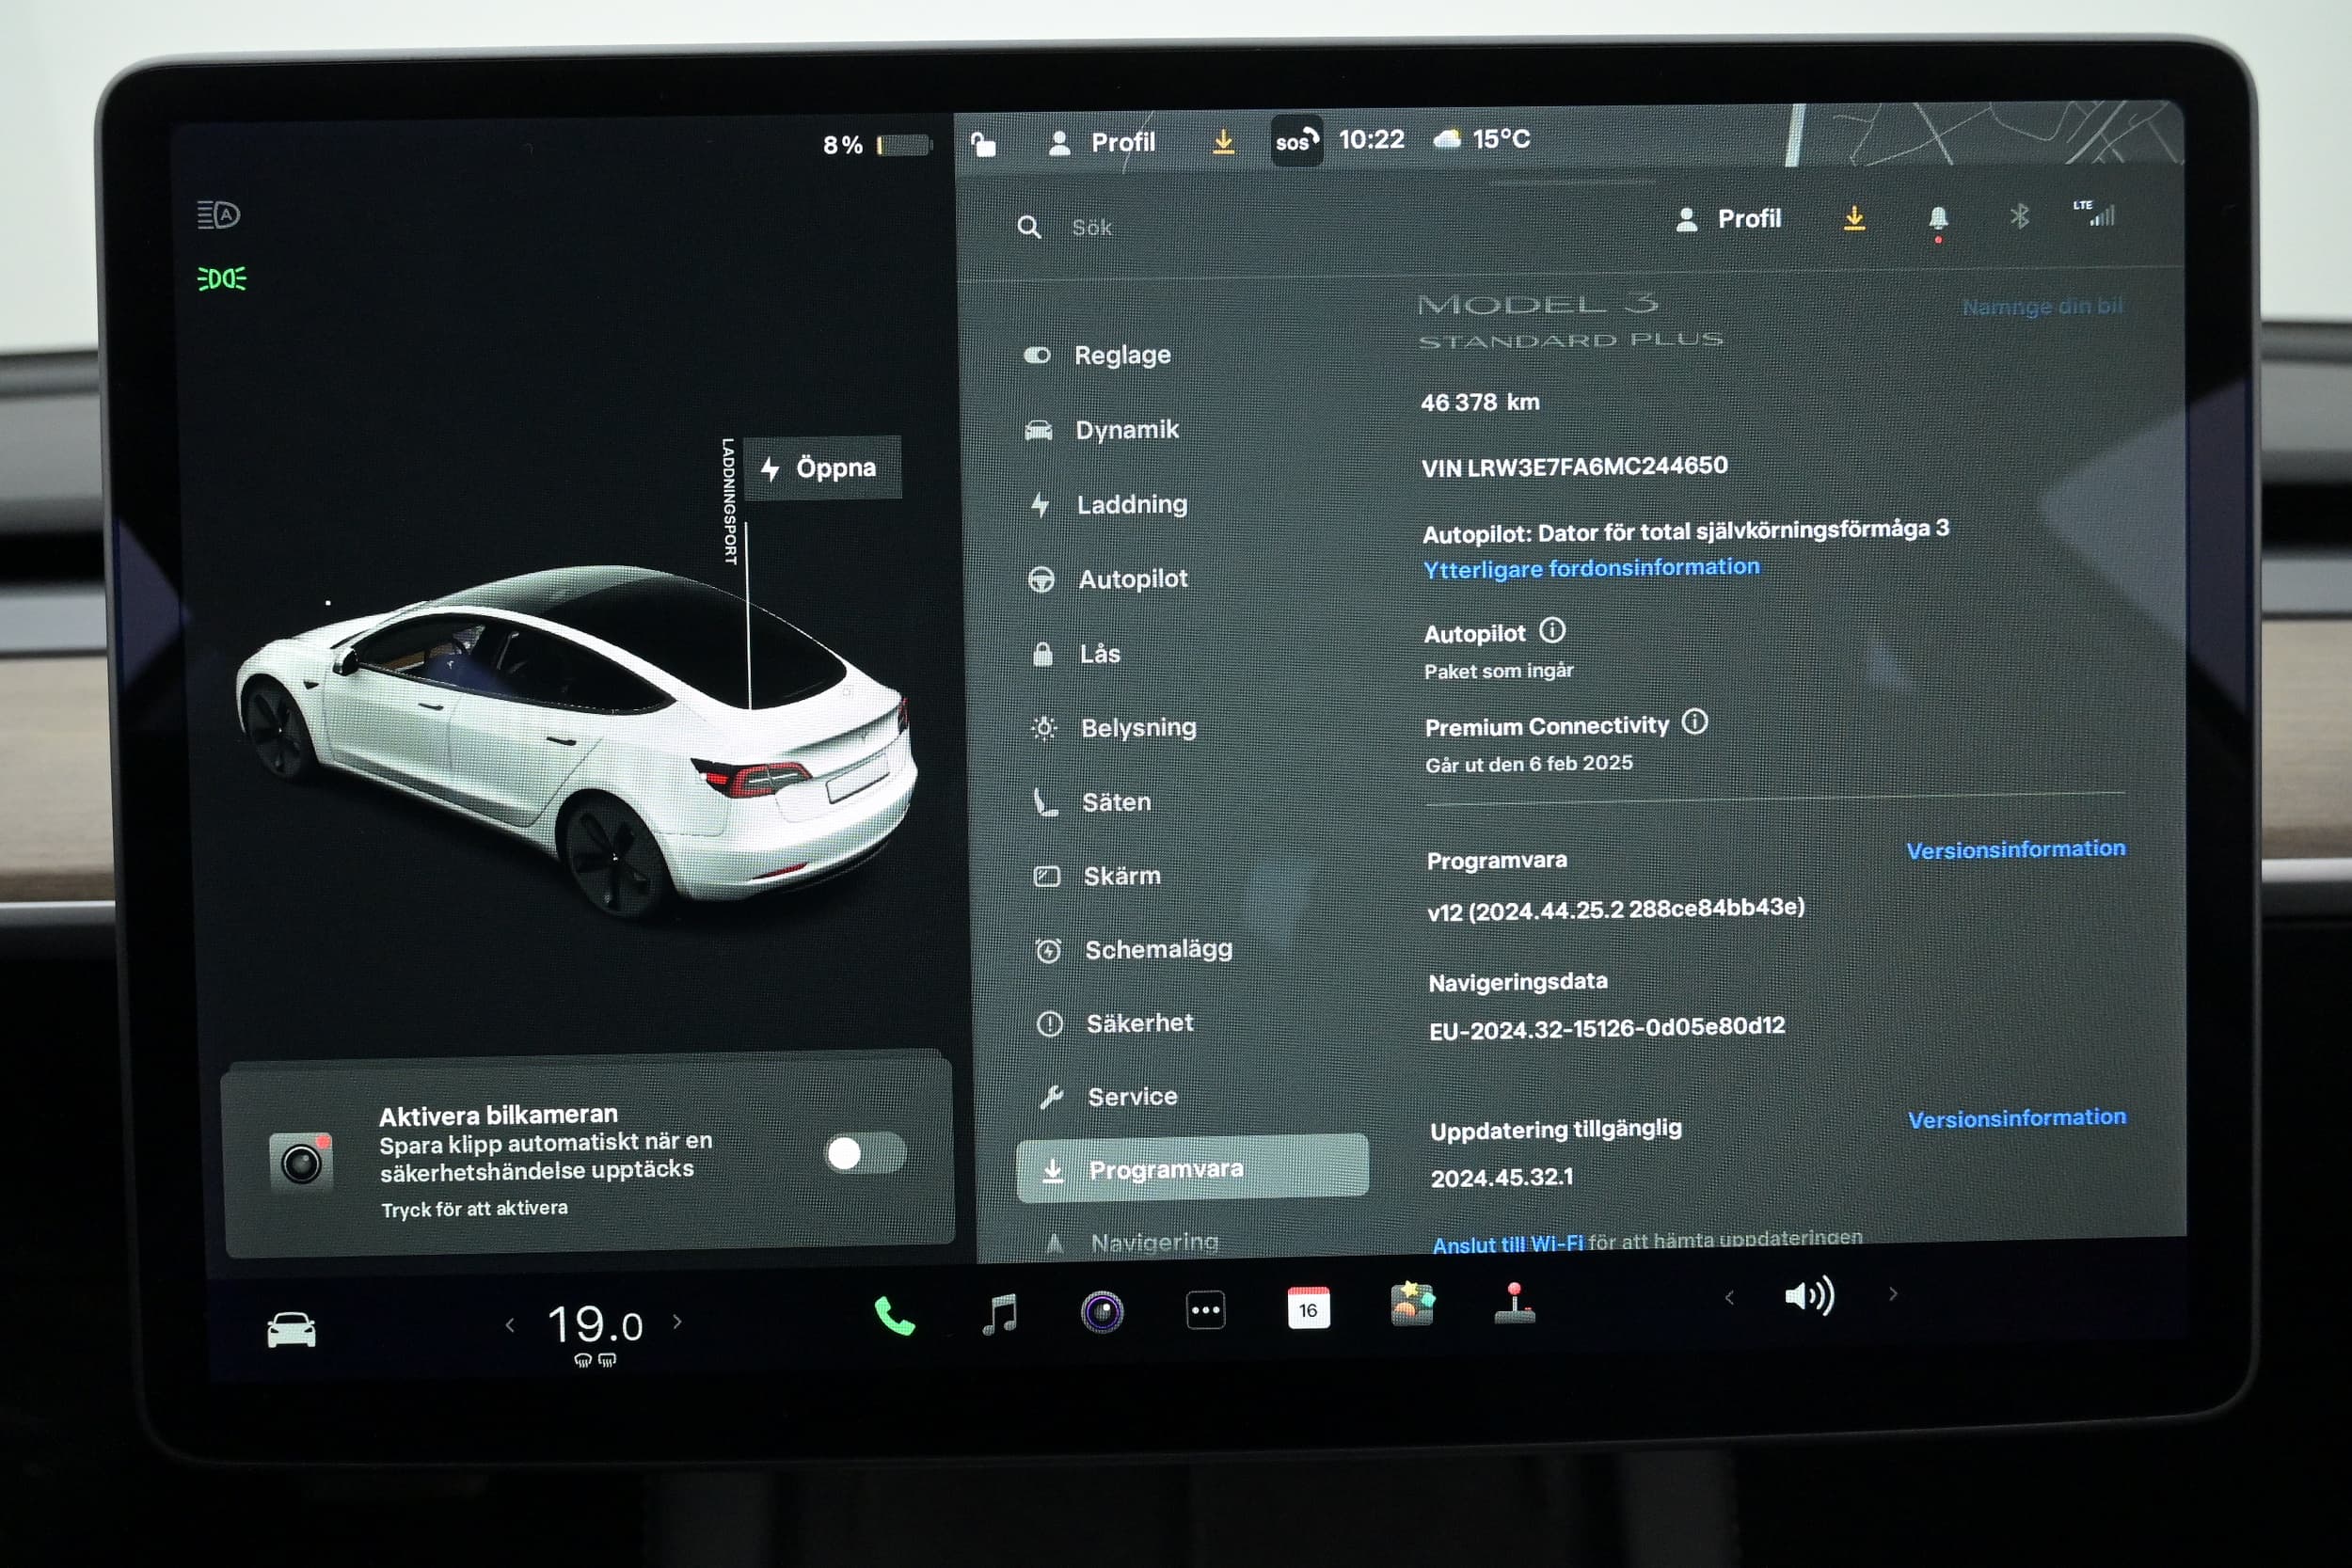Tap the auto high beam headlight icon
This screenshot has width=2352, height=1568.
click(x=218, y=214)
